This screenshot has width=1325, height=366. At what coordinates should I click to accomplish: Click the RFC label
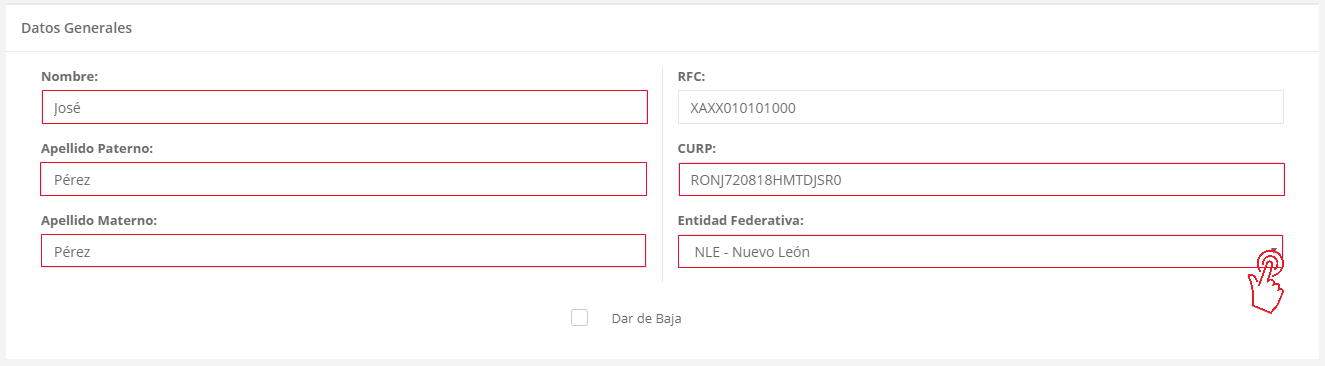pos(692,76)
